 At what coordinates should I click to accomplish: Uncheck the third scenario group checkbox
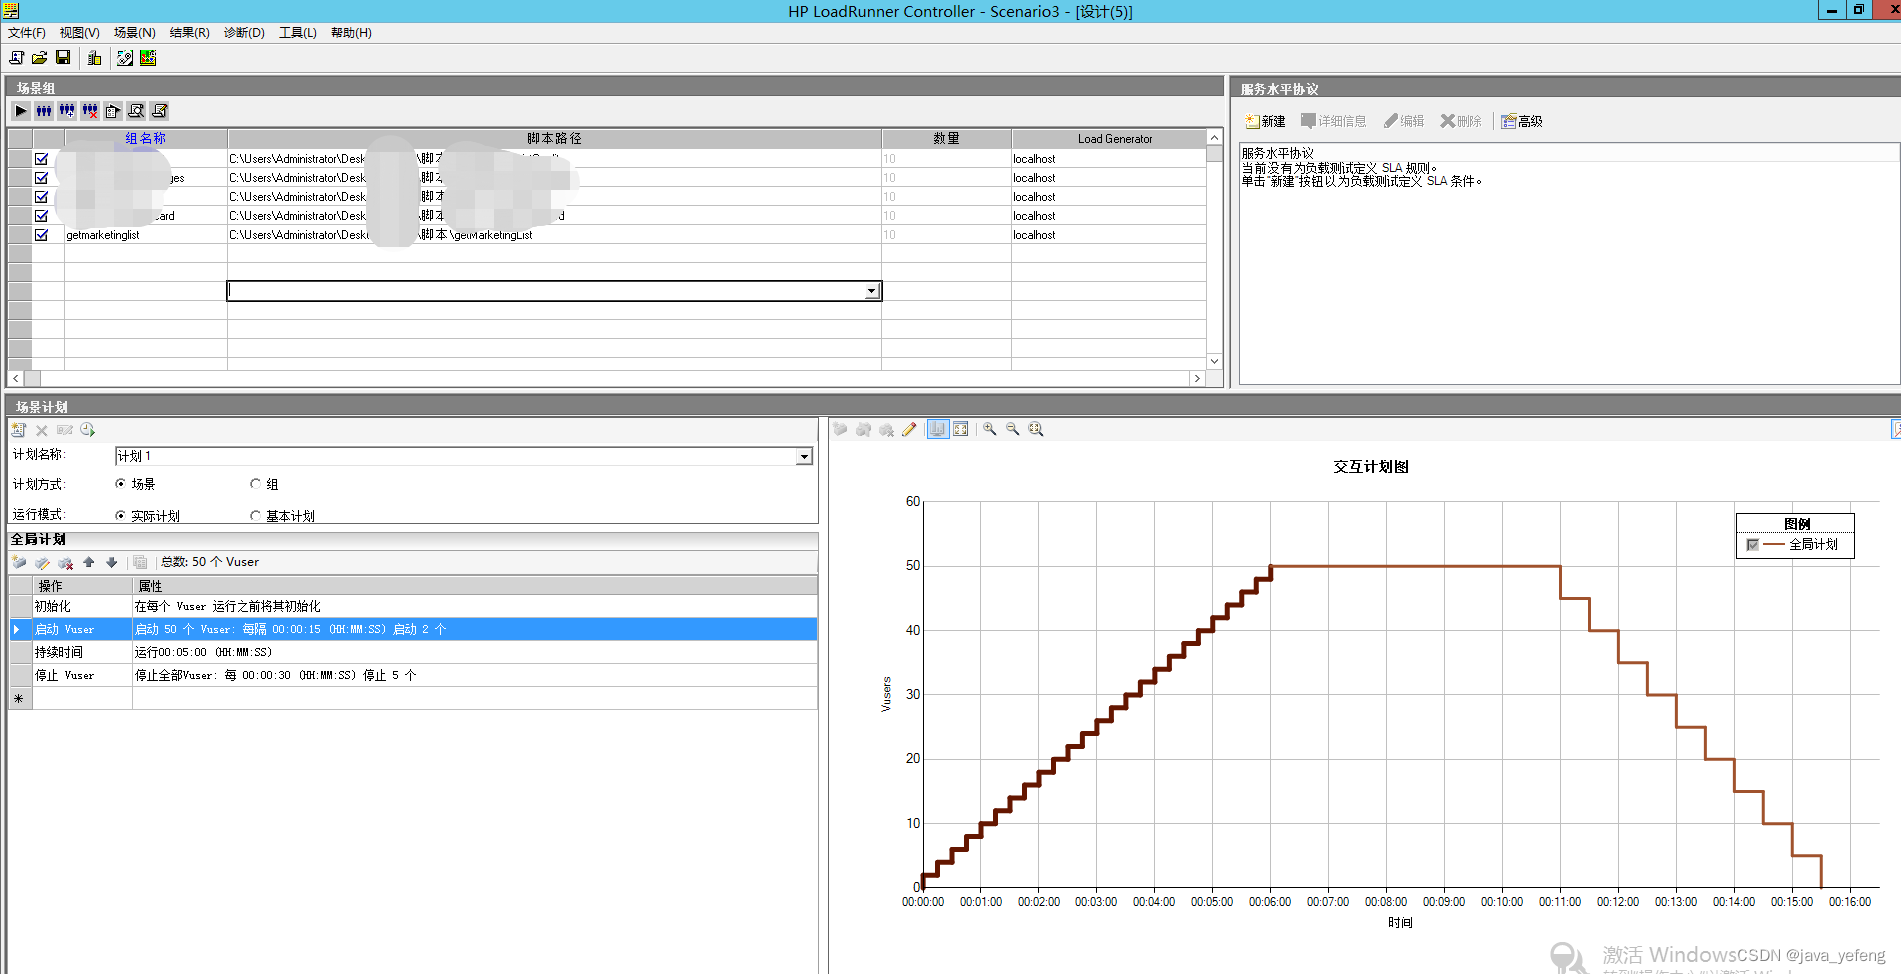41,197
